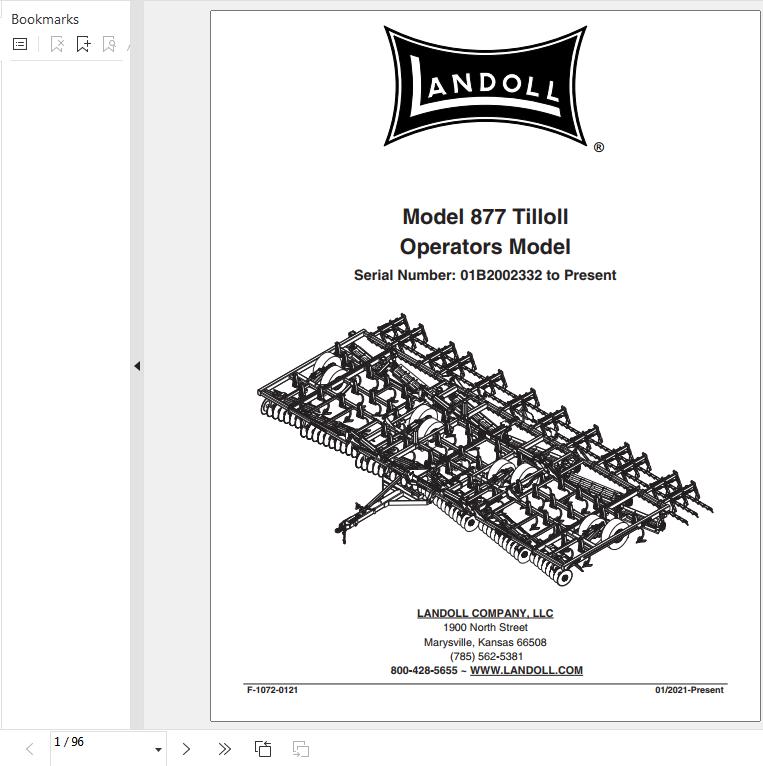Click the 1900 North Street address
Screen dimensions: 763x766
[486, 627]
